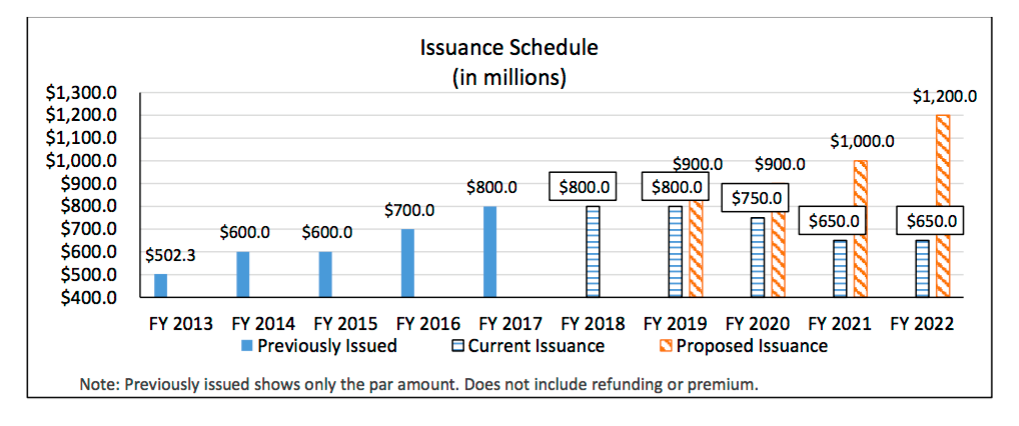The width and height of the screenshot is (1019, 426).
Task: Click the Proposed Issuance legend swatch
Action: [663, 347]
